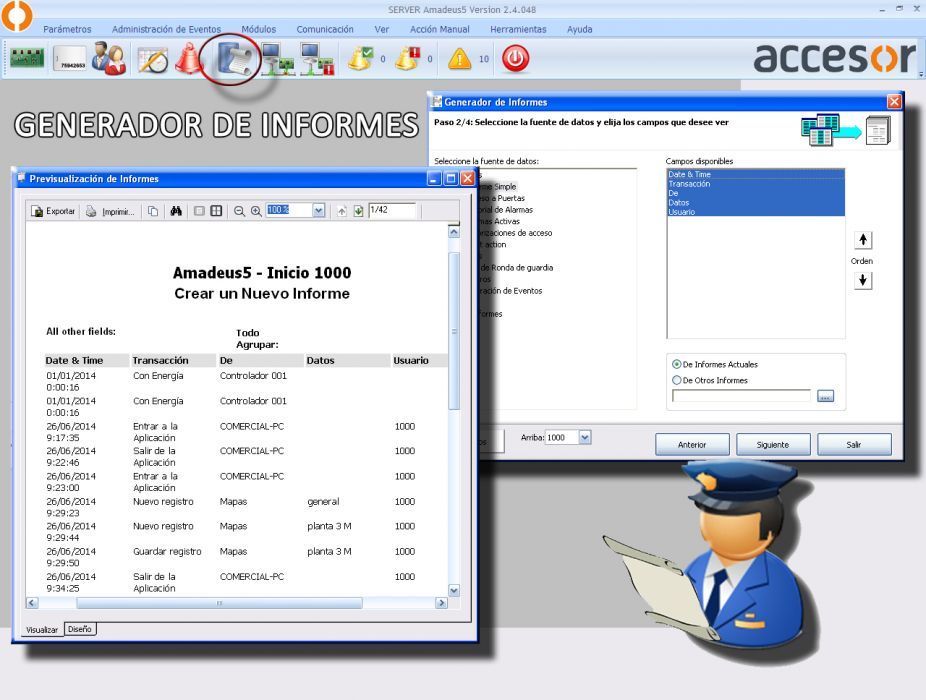
Task: Click the copy pages icon in preview toolbar
Action: tap(153, 211)
